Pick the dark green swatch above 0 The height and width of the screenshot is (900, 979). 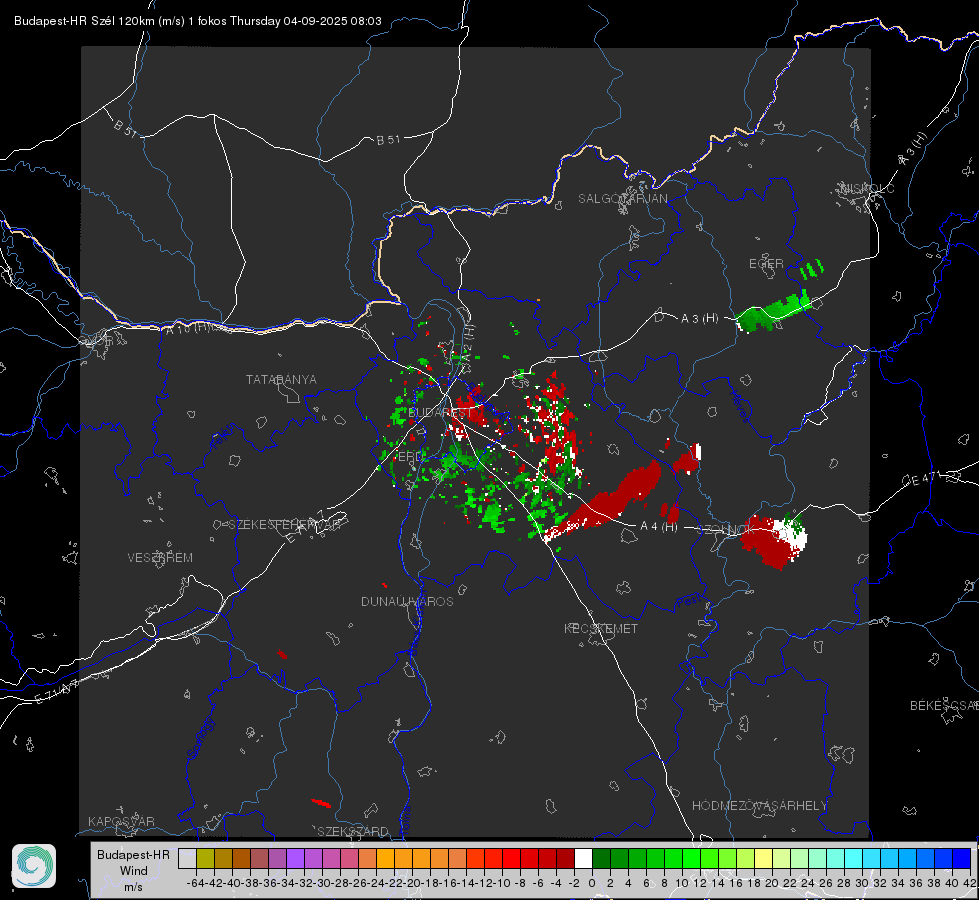[601, 859]
